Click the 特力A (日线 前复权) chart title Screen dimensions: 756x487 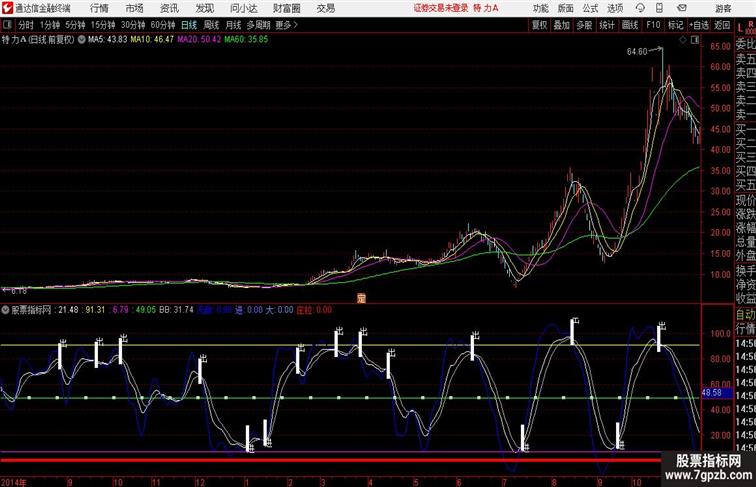pos(38,40)
